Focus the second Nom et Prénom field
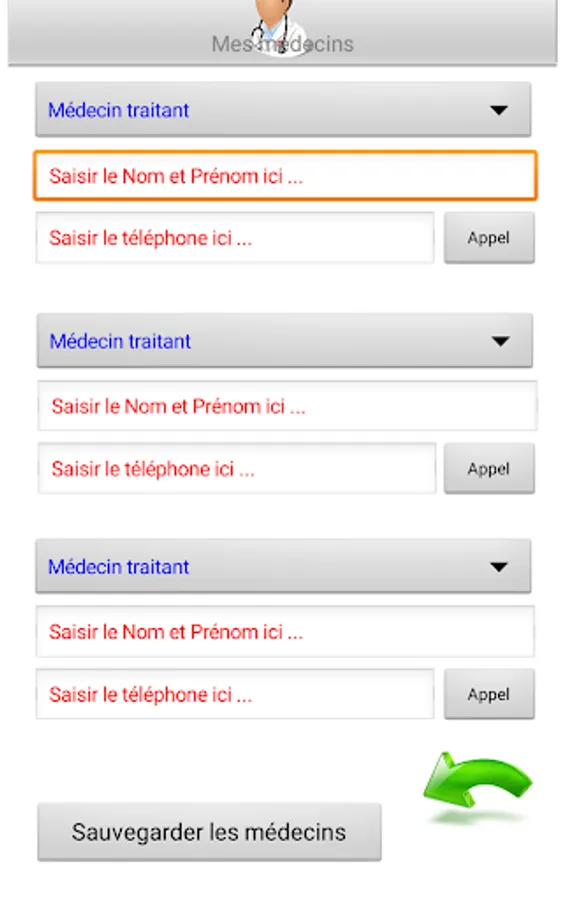Viewport: 564px width, 900px height. [x=287, y=406]
